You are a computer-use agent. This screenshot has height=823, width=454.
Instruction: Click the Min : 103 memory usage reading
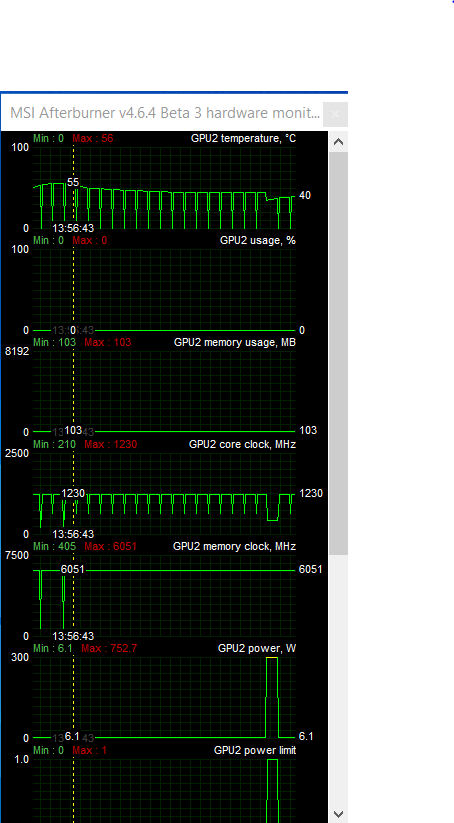click(x=55, y=343)
